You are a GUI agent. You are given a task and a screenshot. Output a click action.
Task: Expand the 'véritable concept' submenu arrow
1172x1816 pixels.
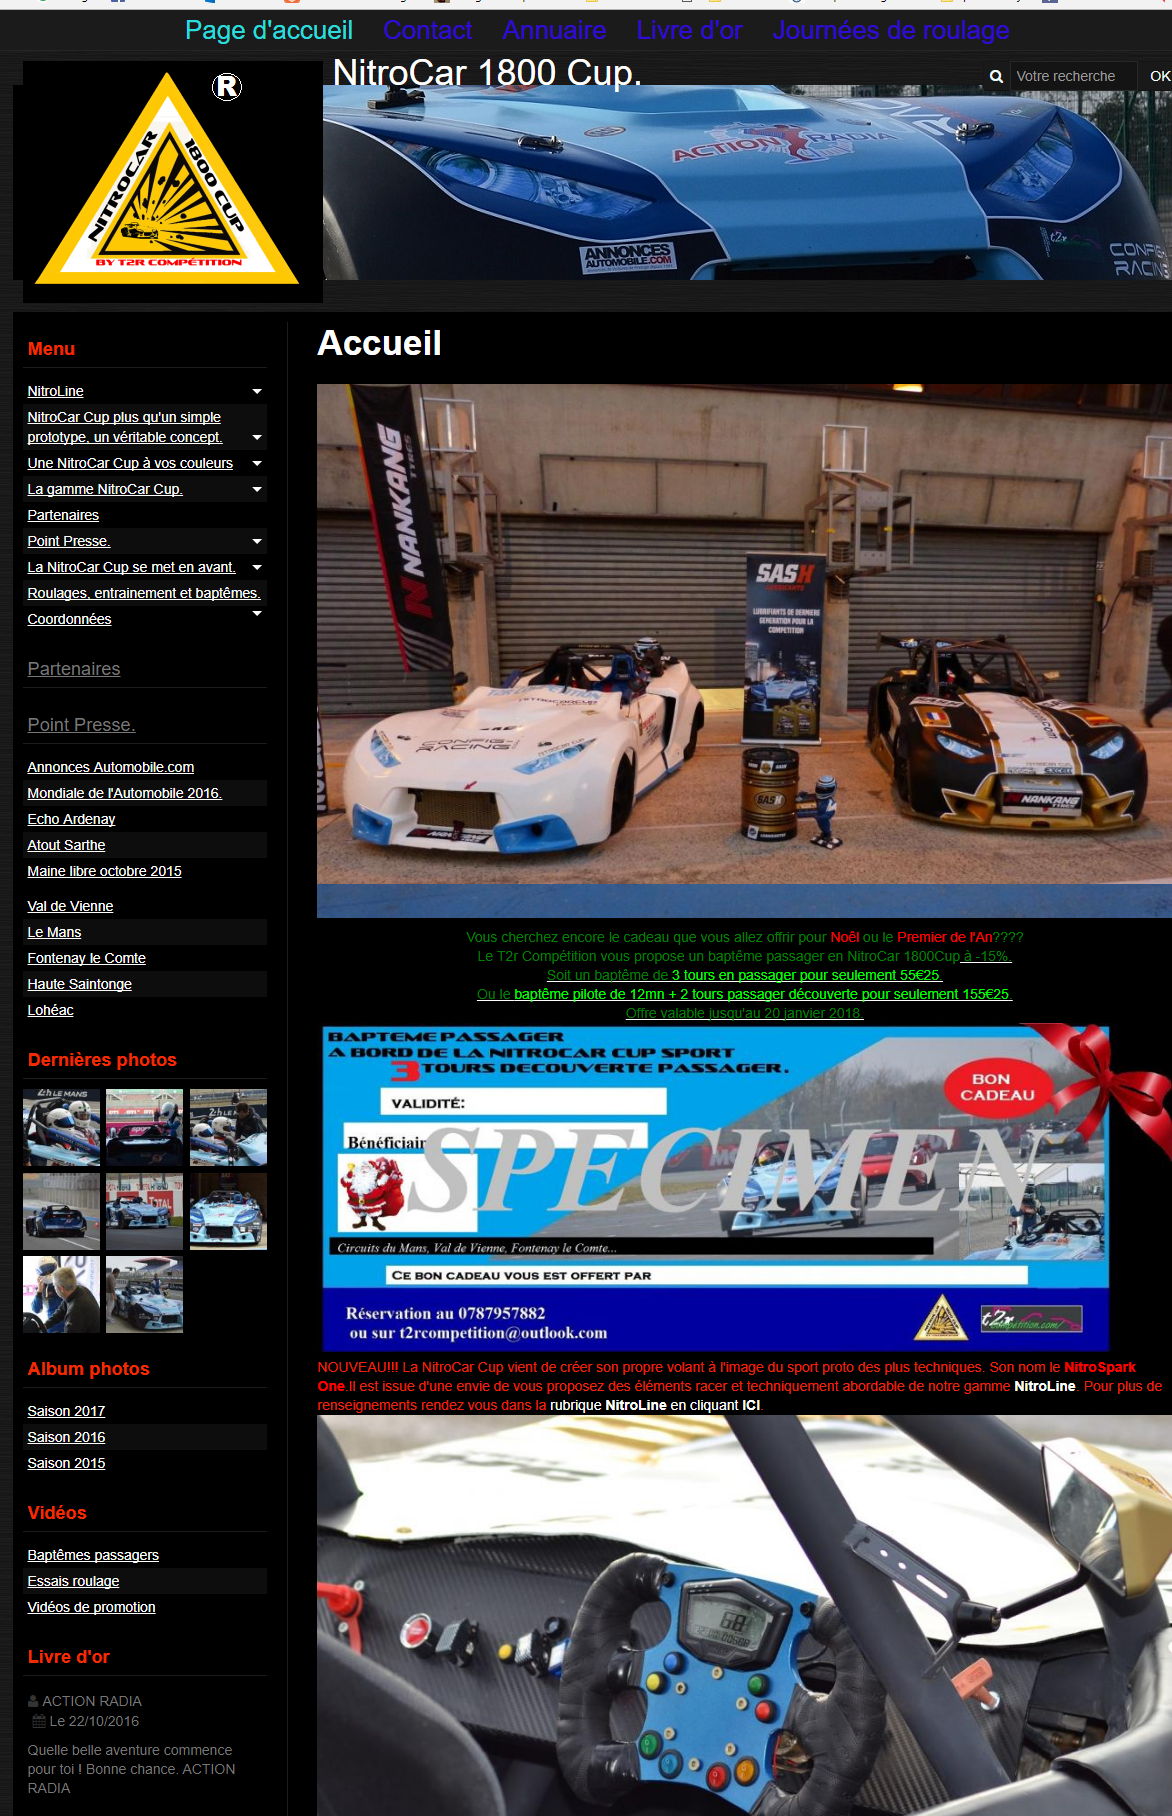pyautogui.click(x=257, y=437)
